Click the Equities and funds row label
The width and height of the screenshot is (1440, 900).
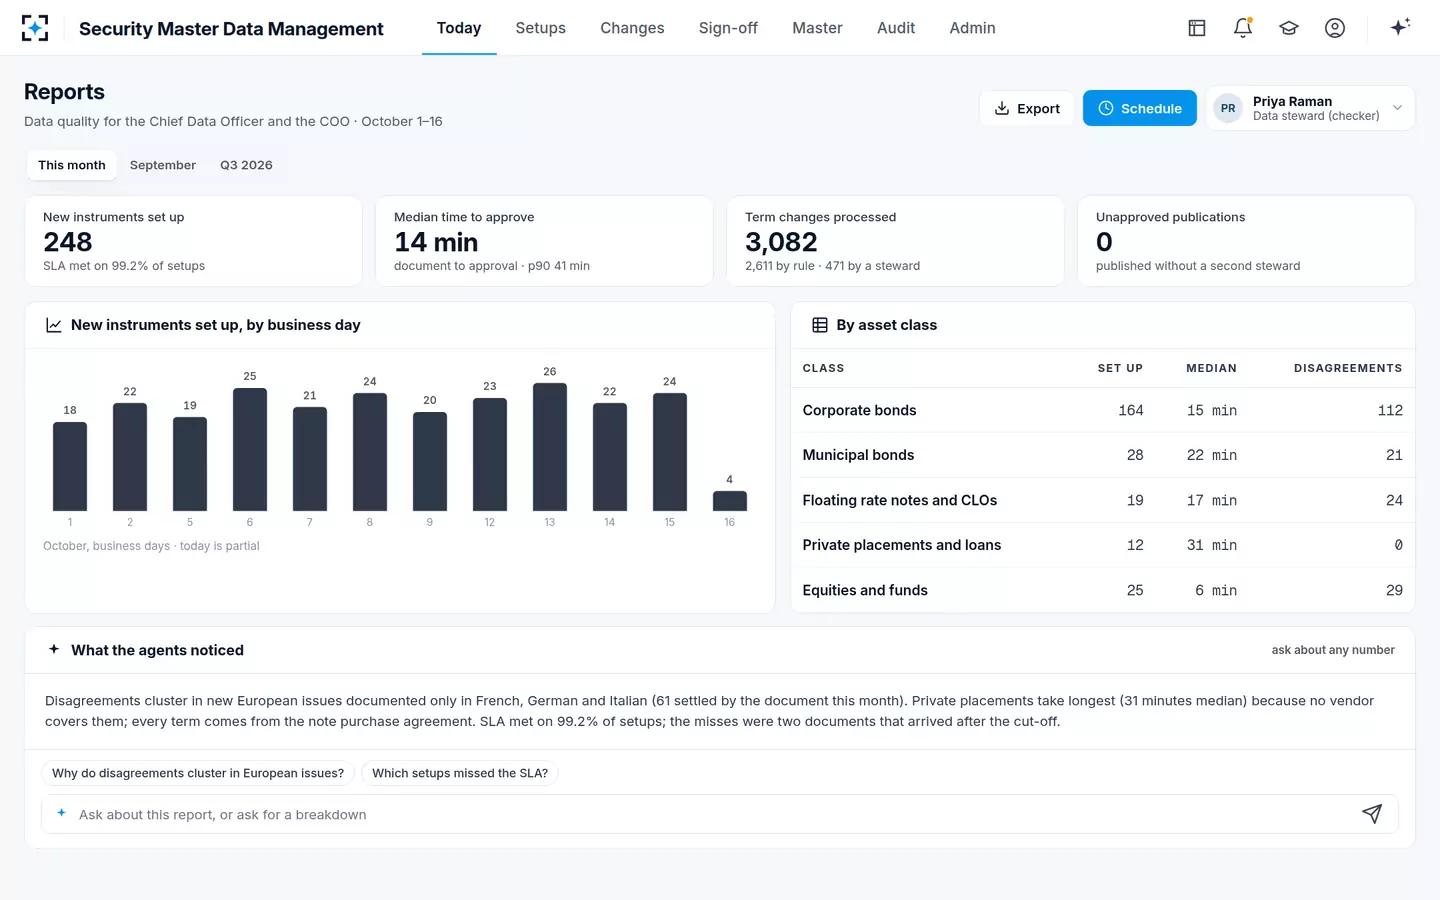(x=865, y=590)
